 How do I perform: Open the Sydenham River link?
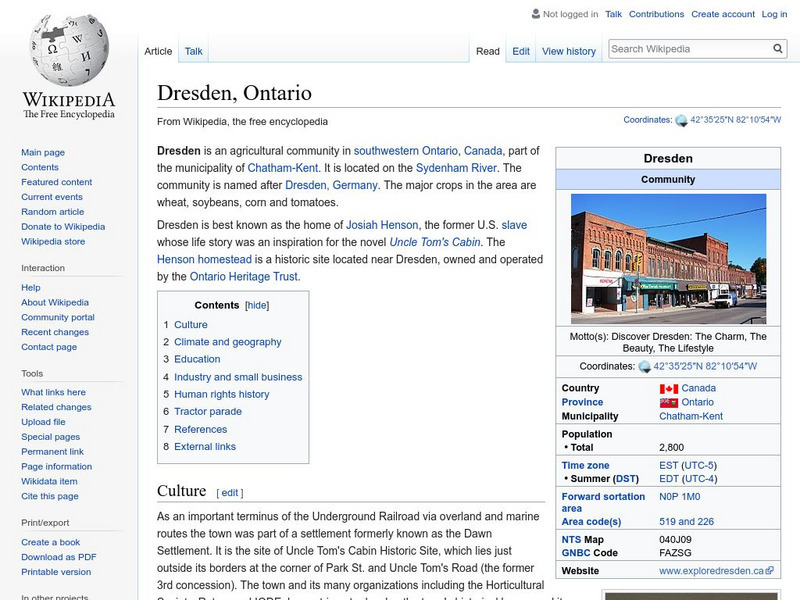coord(456,168)
